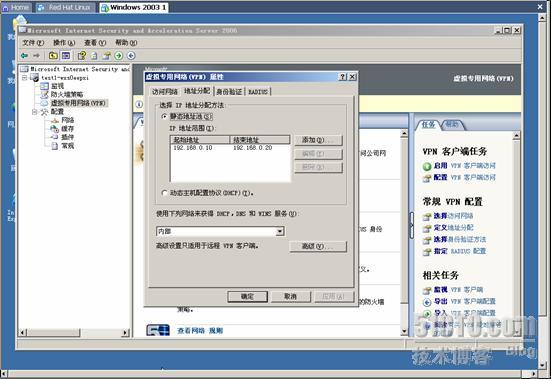Viewport: 551px width, 379px height.
Task: Click the 添加 button
Action: tap(318, 140)
